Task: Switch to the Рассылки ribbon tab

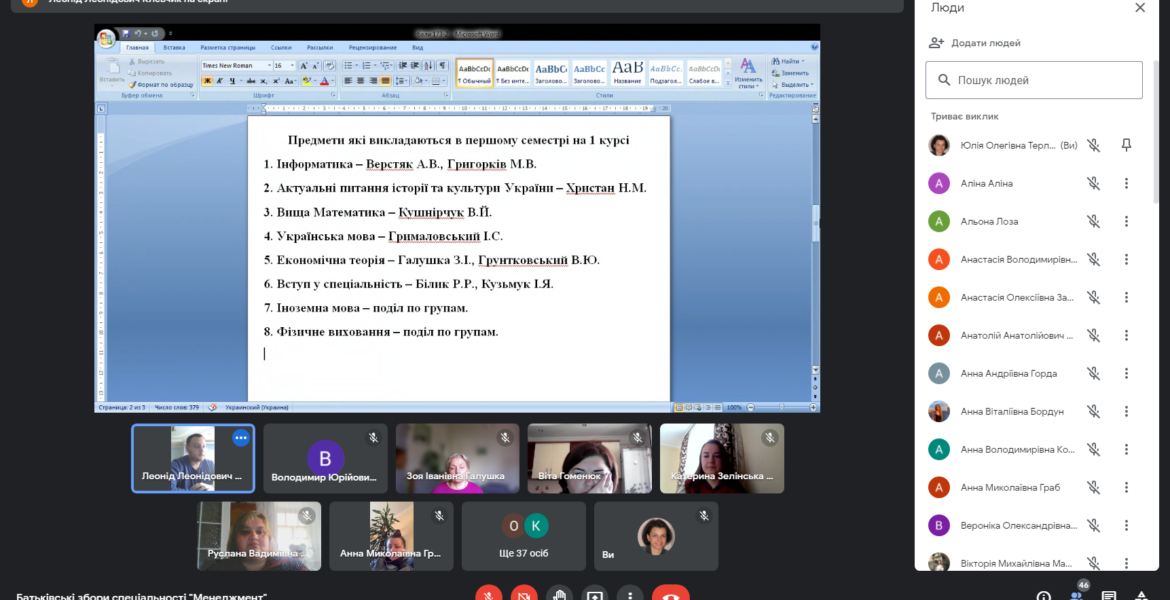Action: (320, 48)
